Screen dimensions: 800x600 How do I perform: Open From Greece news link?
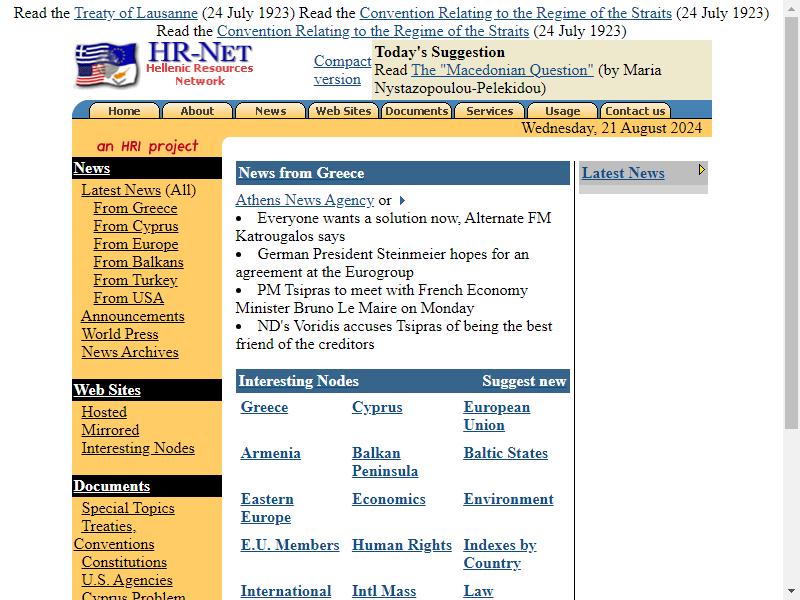[135, 208]
